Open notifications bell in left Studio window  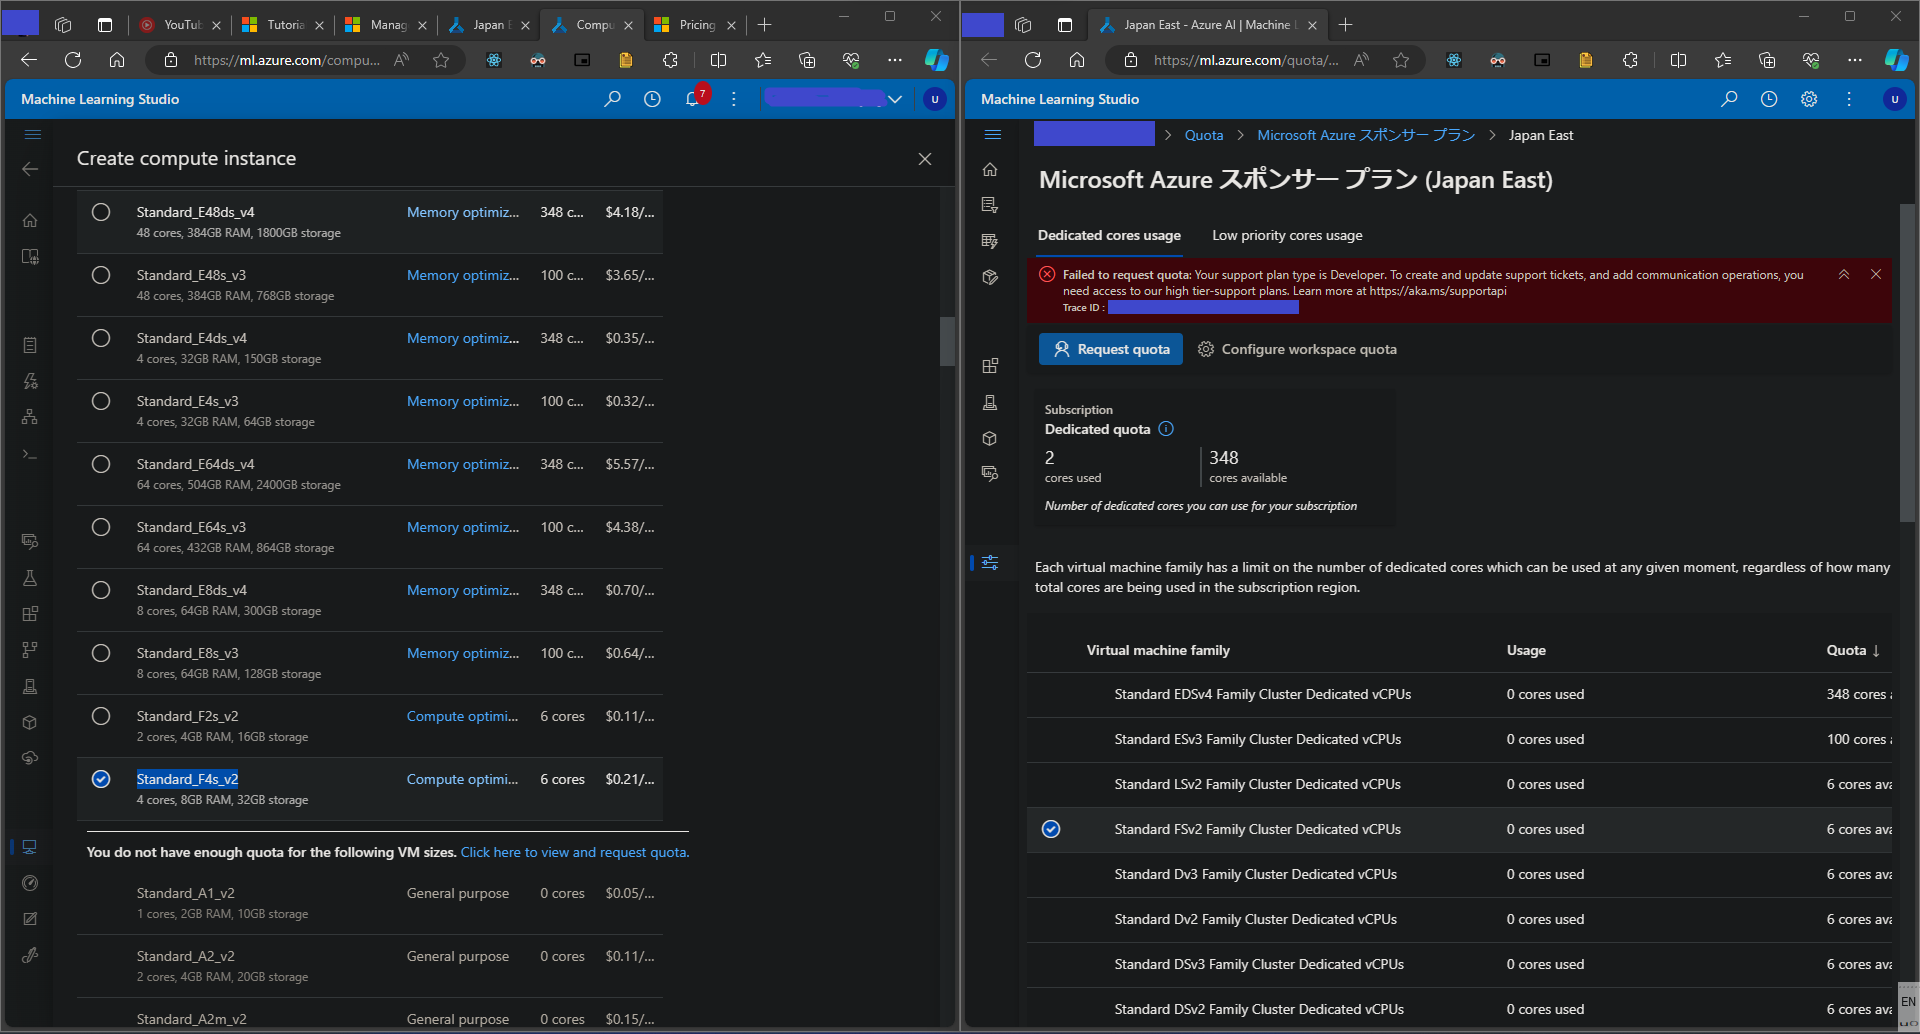[x=693, y=99]
